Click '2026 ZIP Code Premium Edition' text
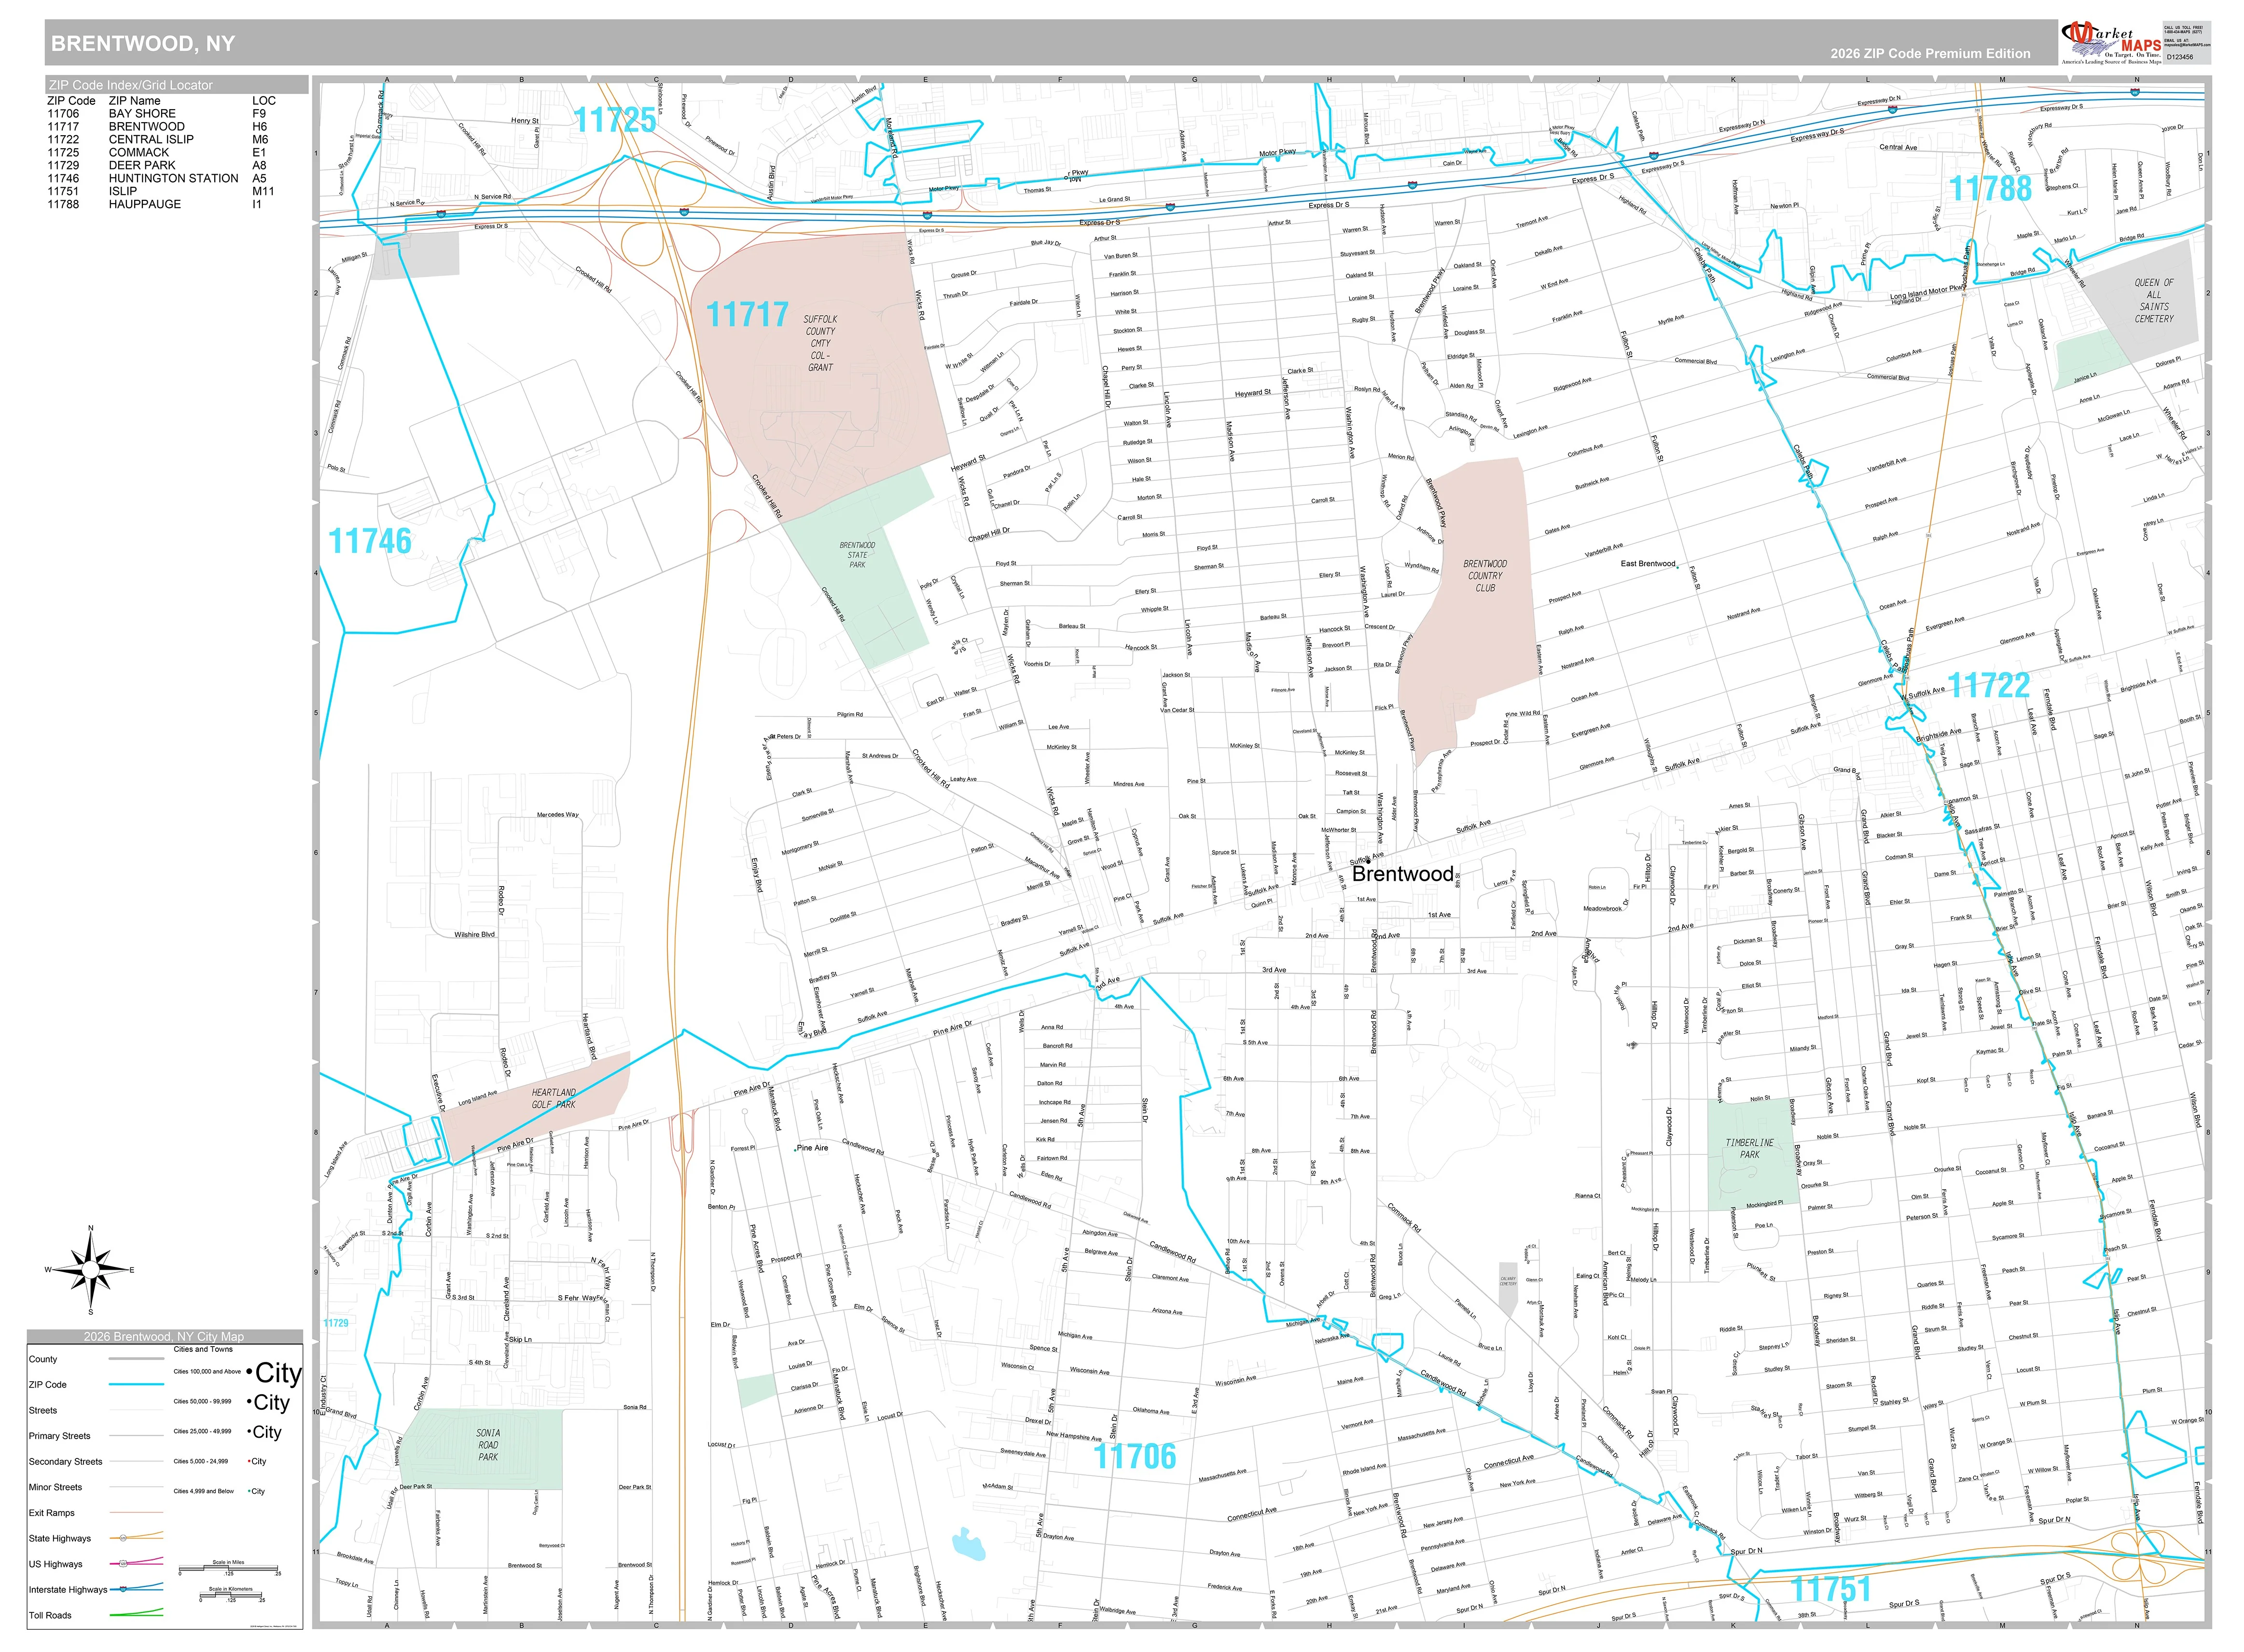The height and width of the screenshot is (1652, 2244). coord(1930,54)
